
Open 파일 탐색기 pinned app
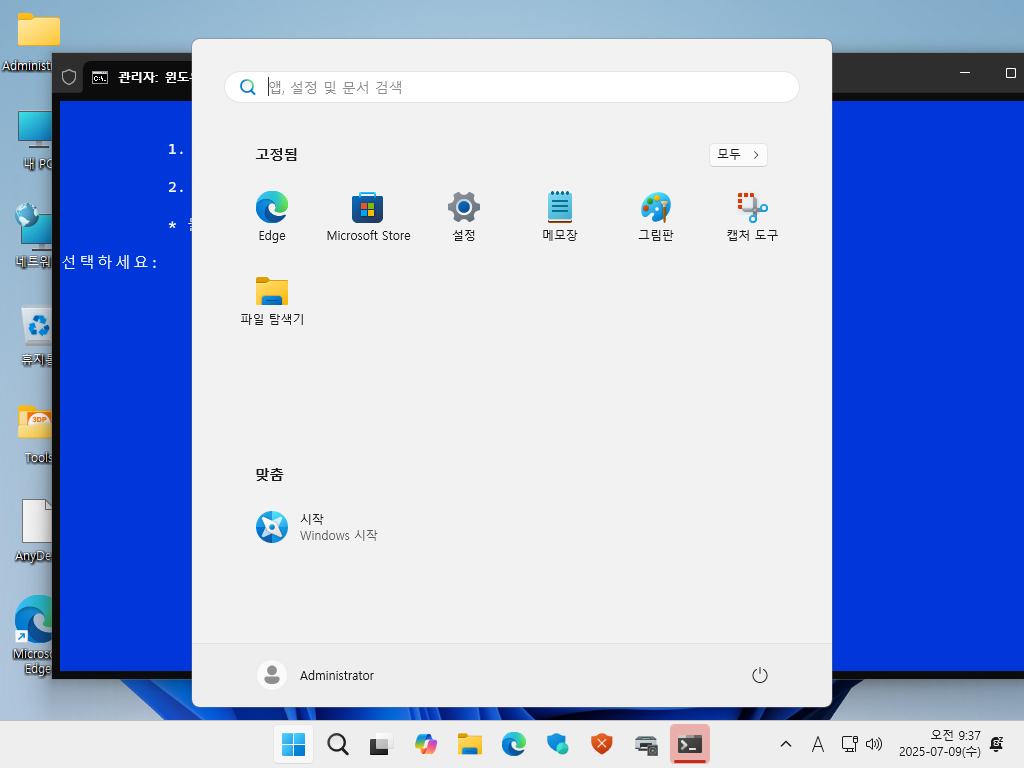pos(272,300)
